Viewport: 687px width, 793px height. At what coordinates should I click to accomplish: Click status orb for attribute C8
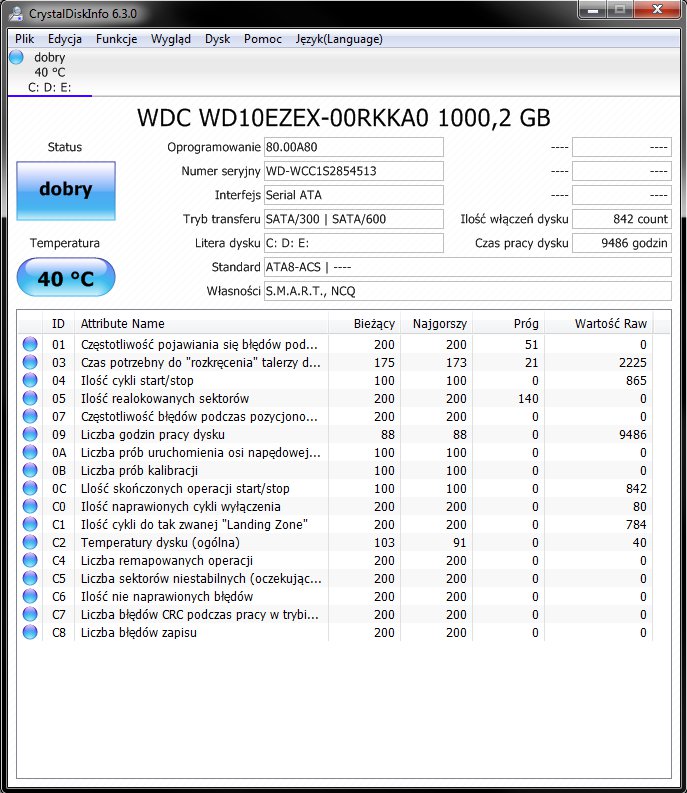pos(30,632)
